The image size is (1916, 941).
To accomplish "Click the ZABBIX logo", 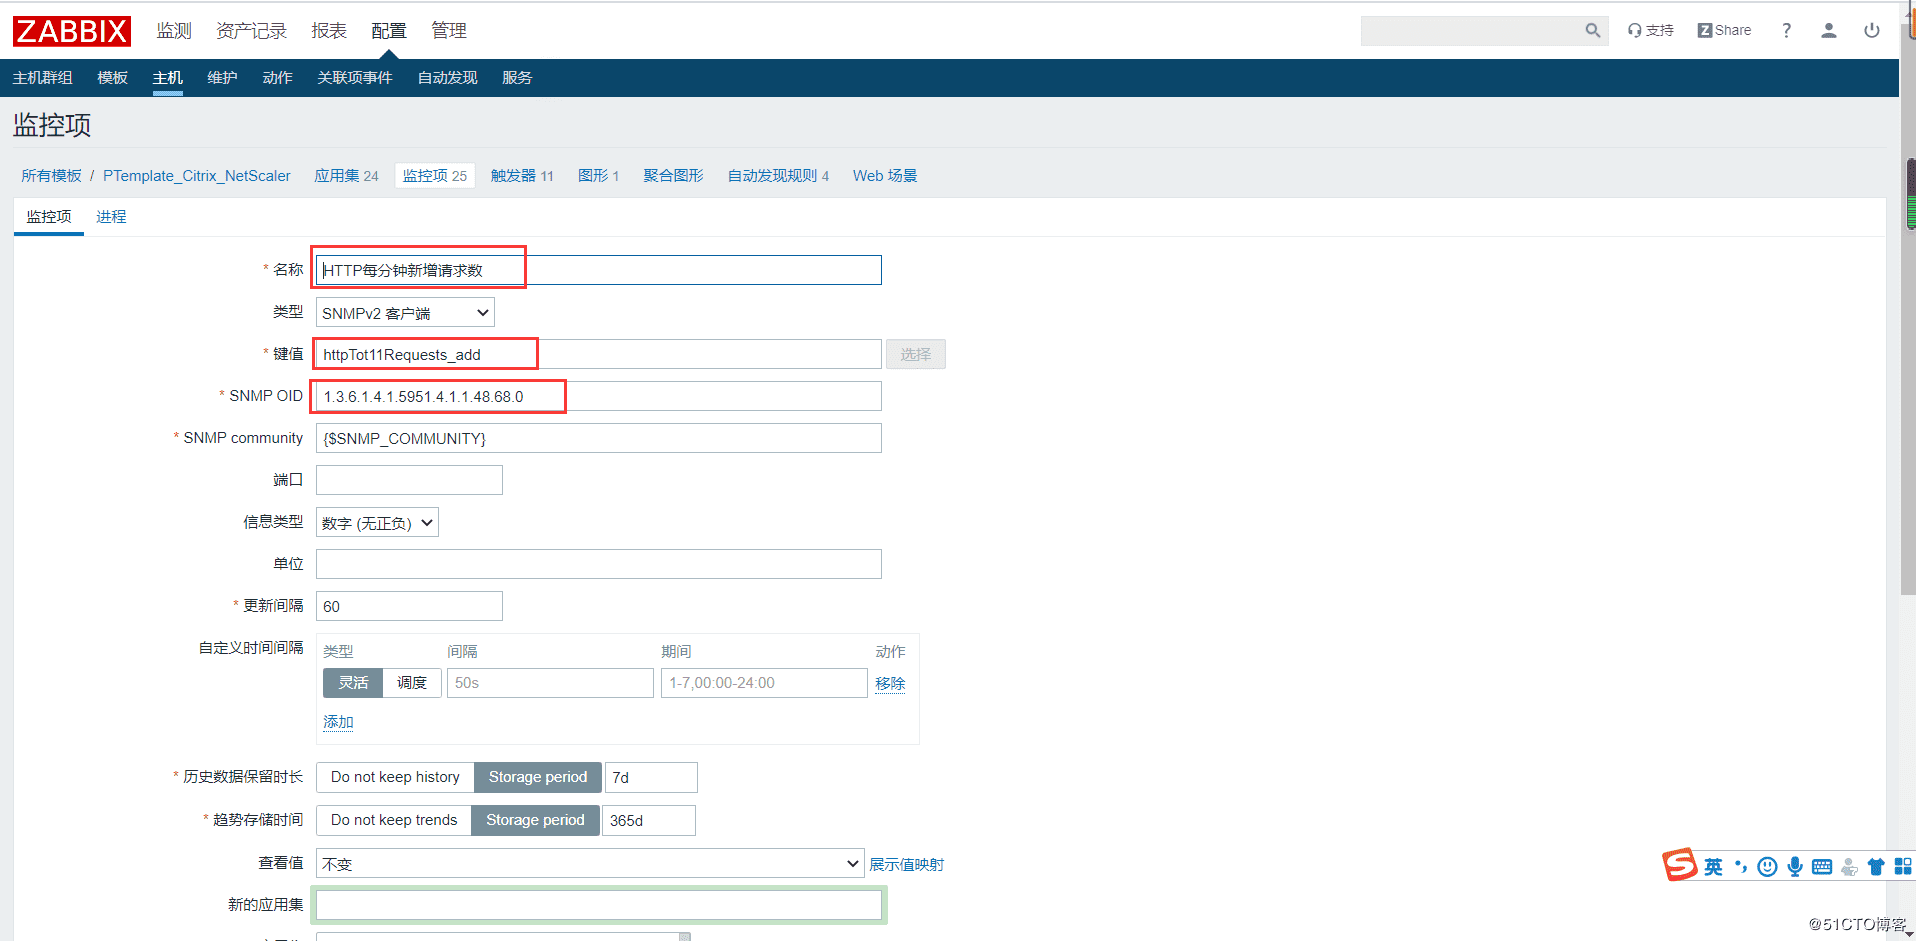I will pyautogui.click(x=72, y=31).
